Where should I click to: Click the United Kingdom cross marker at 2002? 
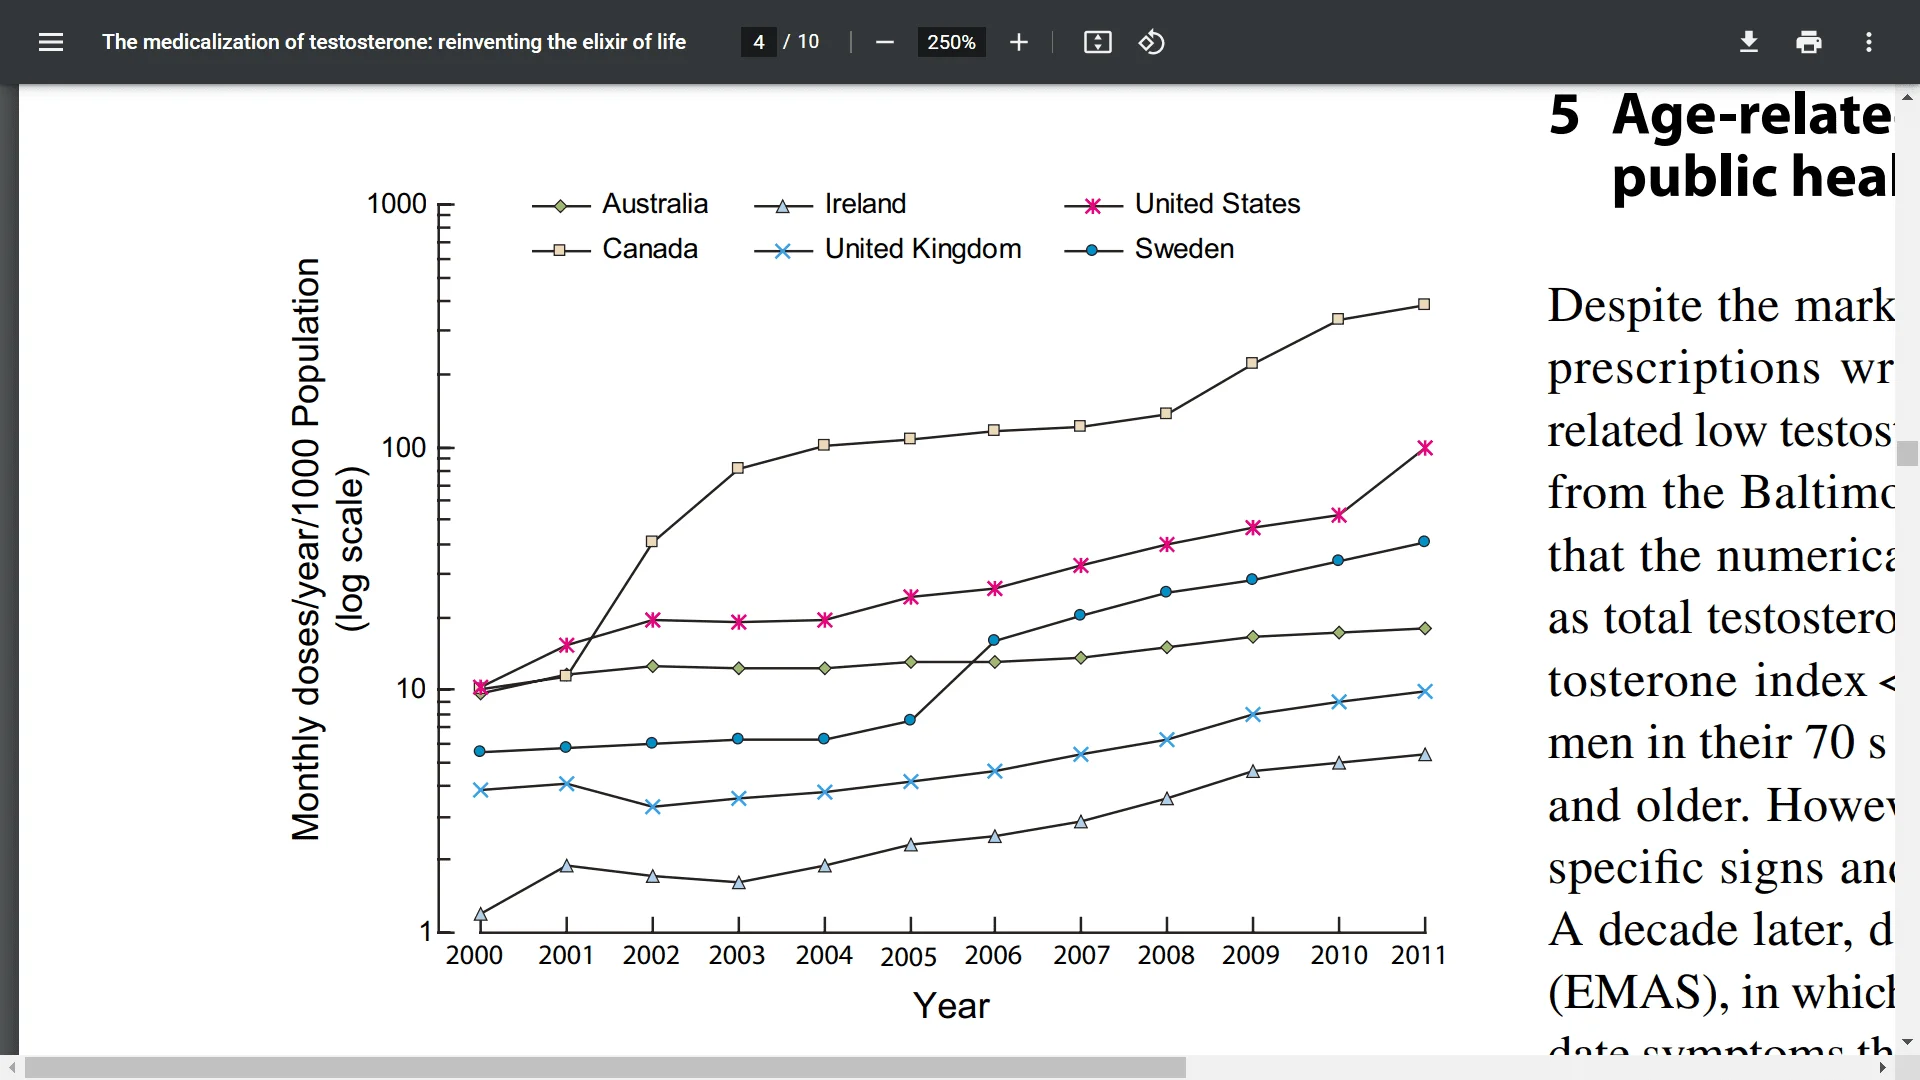coord(652,806)
